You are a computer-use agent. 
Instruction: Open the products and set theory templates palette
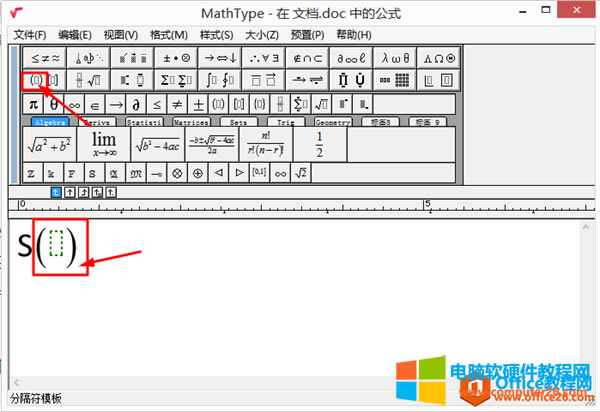[x=351, y=80]
